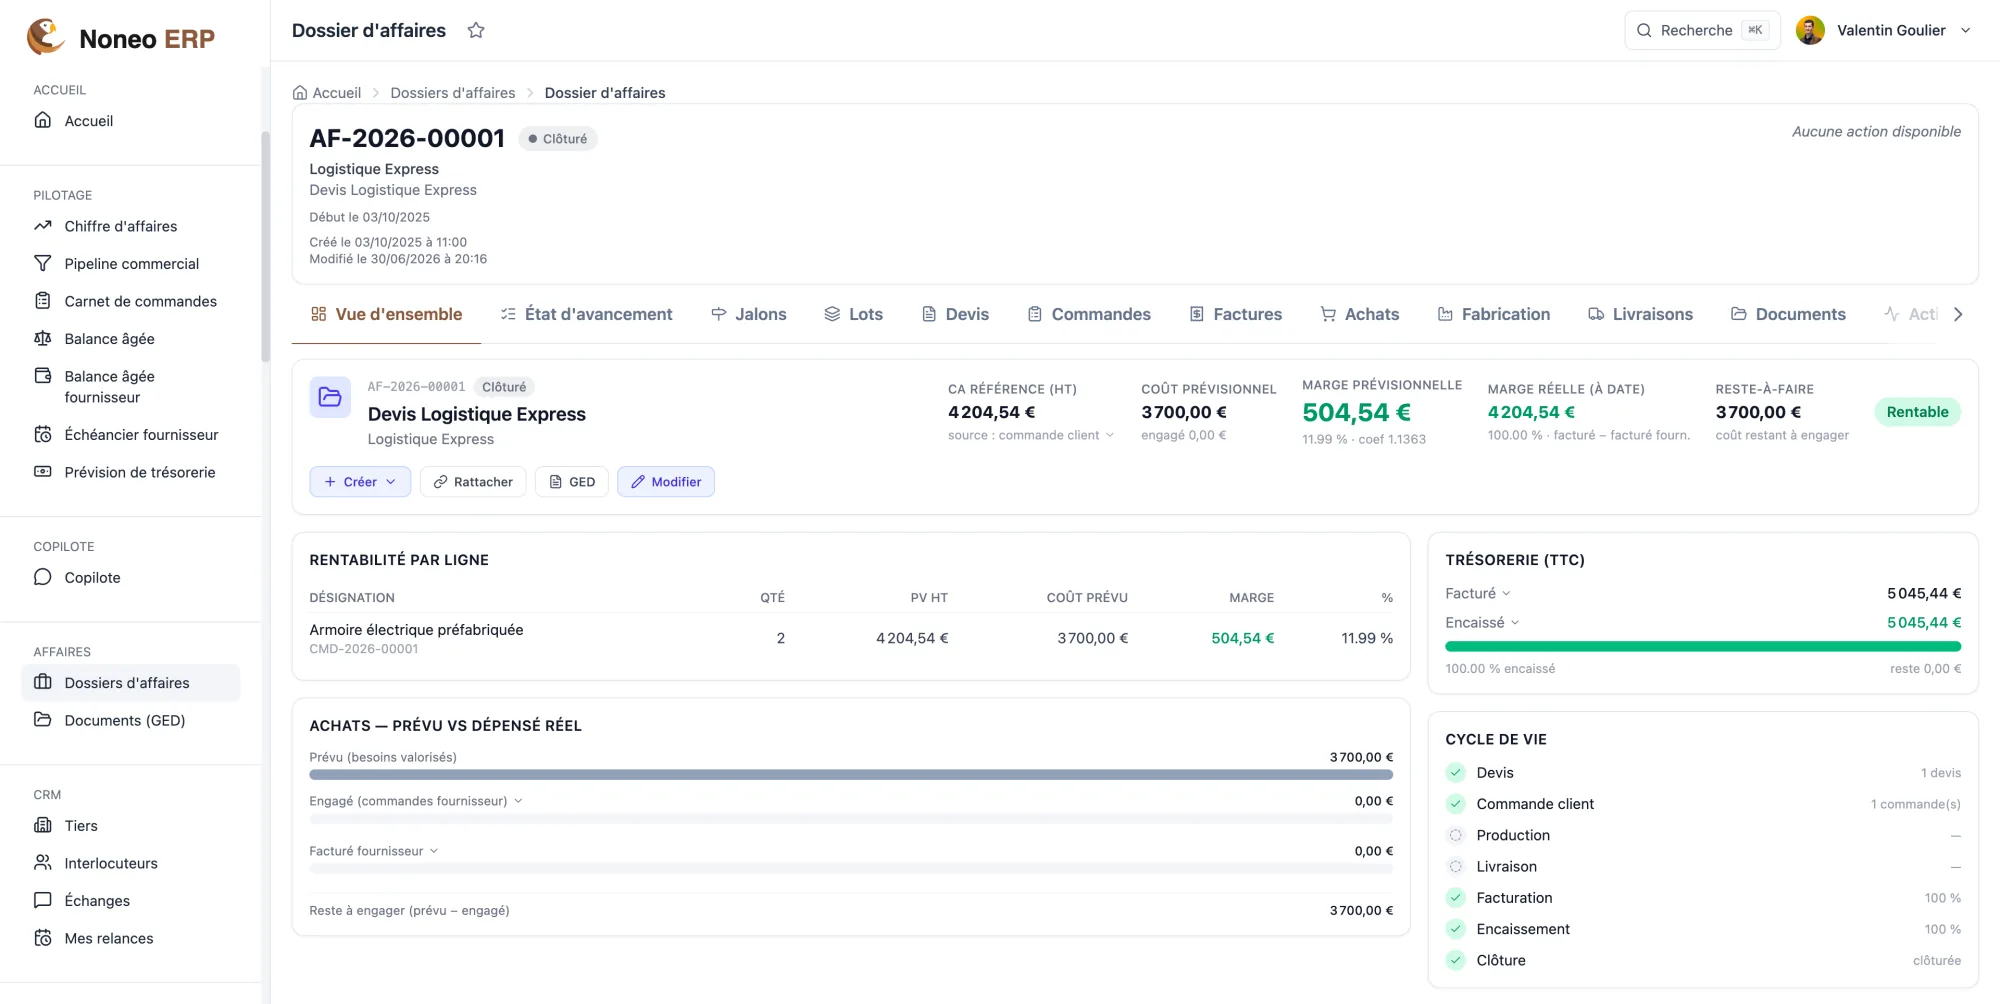Open Balance âgée scale icon
Screen dimensions: 2000x1004
click(43, 338)
